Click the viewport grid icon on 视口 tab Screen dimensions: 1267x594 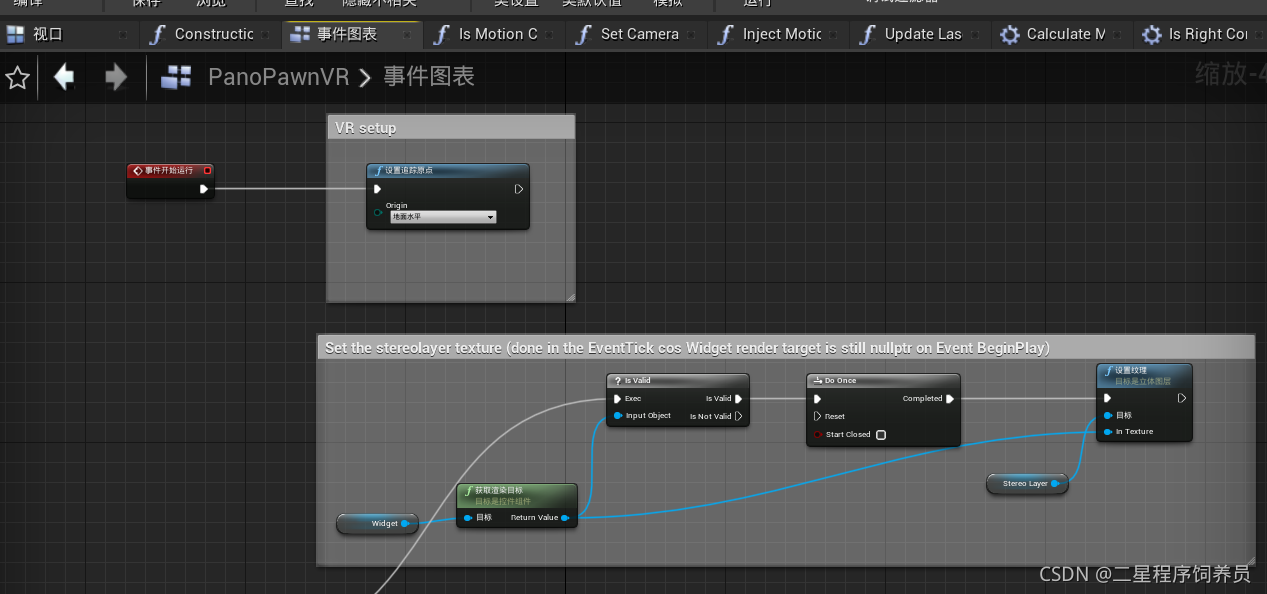point(15,34)
